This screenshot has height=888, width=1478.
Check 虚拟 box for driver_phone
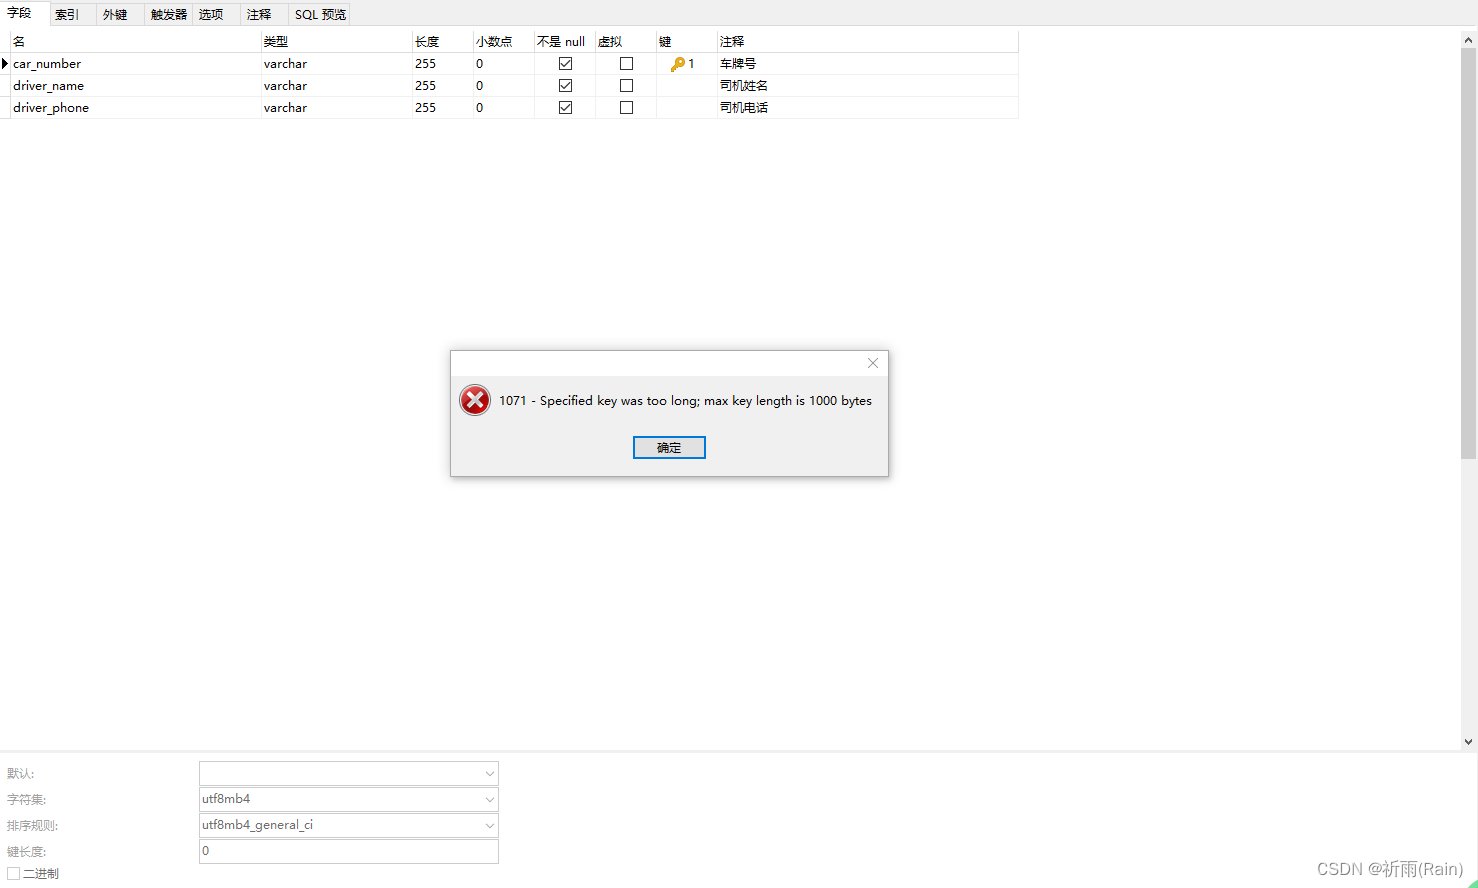pyautogui.click(x=626, y=108)
